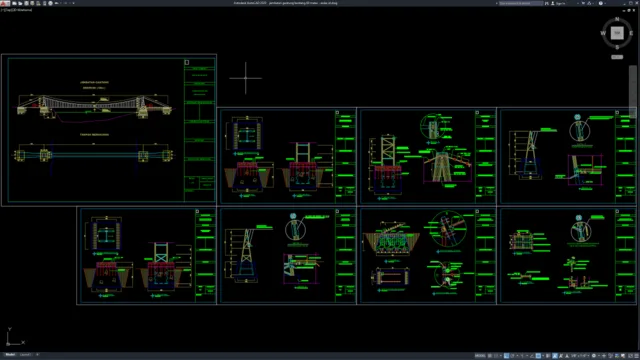The image size is (640, 360).
Task: Restore the drawing window
Action: click(x=629, y=10)
